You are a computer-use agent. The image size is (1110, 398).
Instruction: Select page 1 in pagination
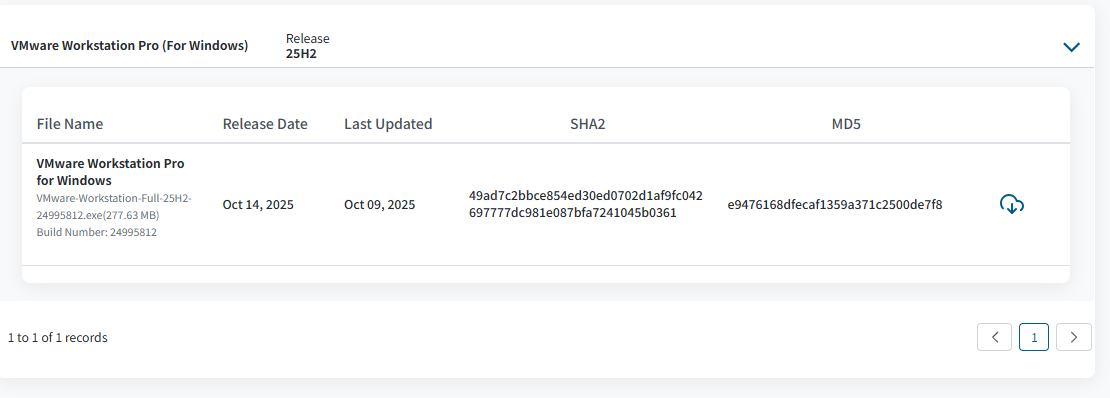1034,337
